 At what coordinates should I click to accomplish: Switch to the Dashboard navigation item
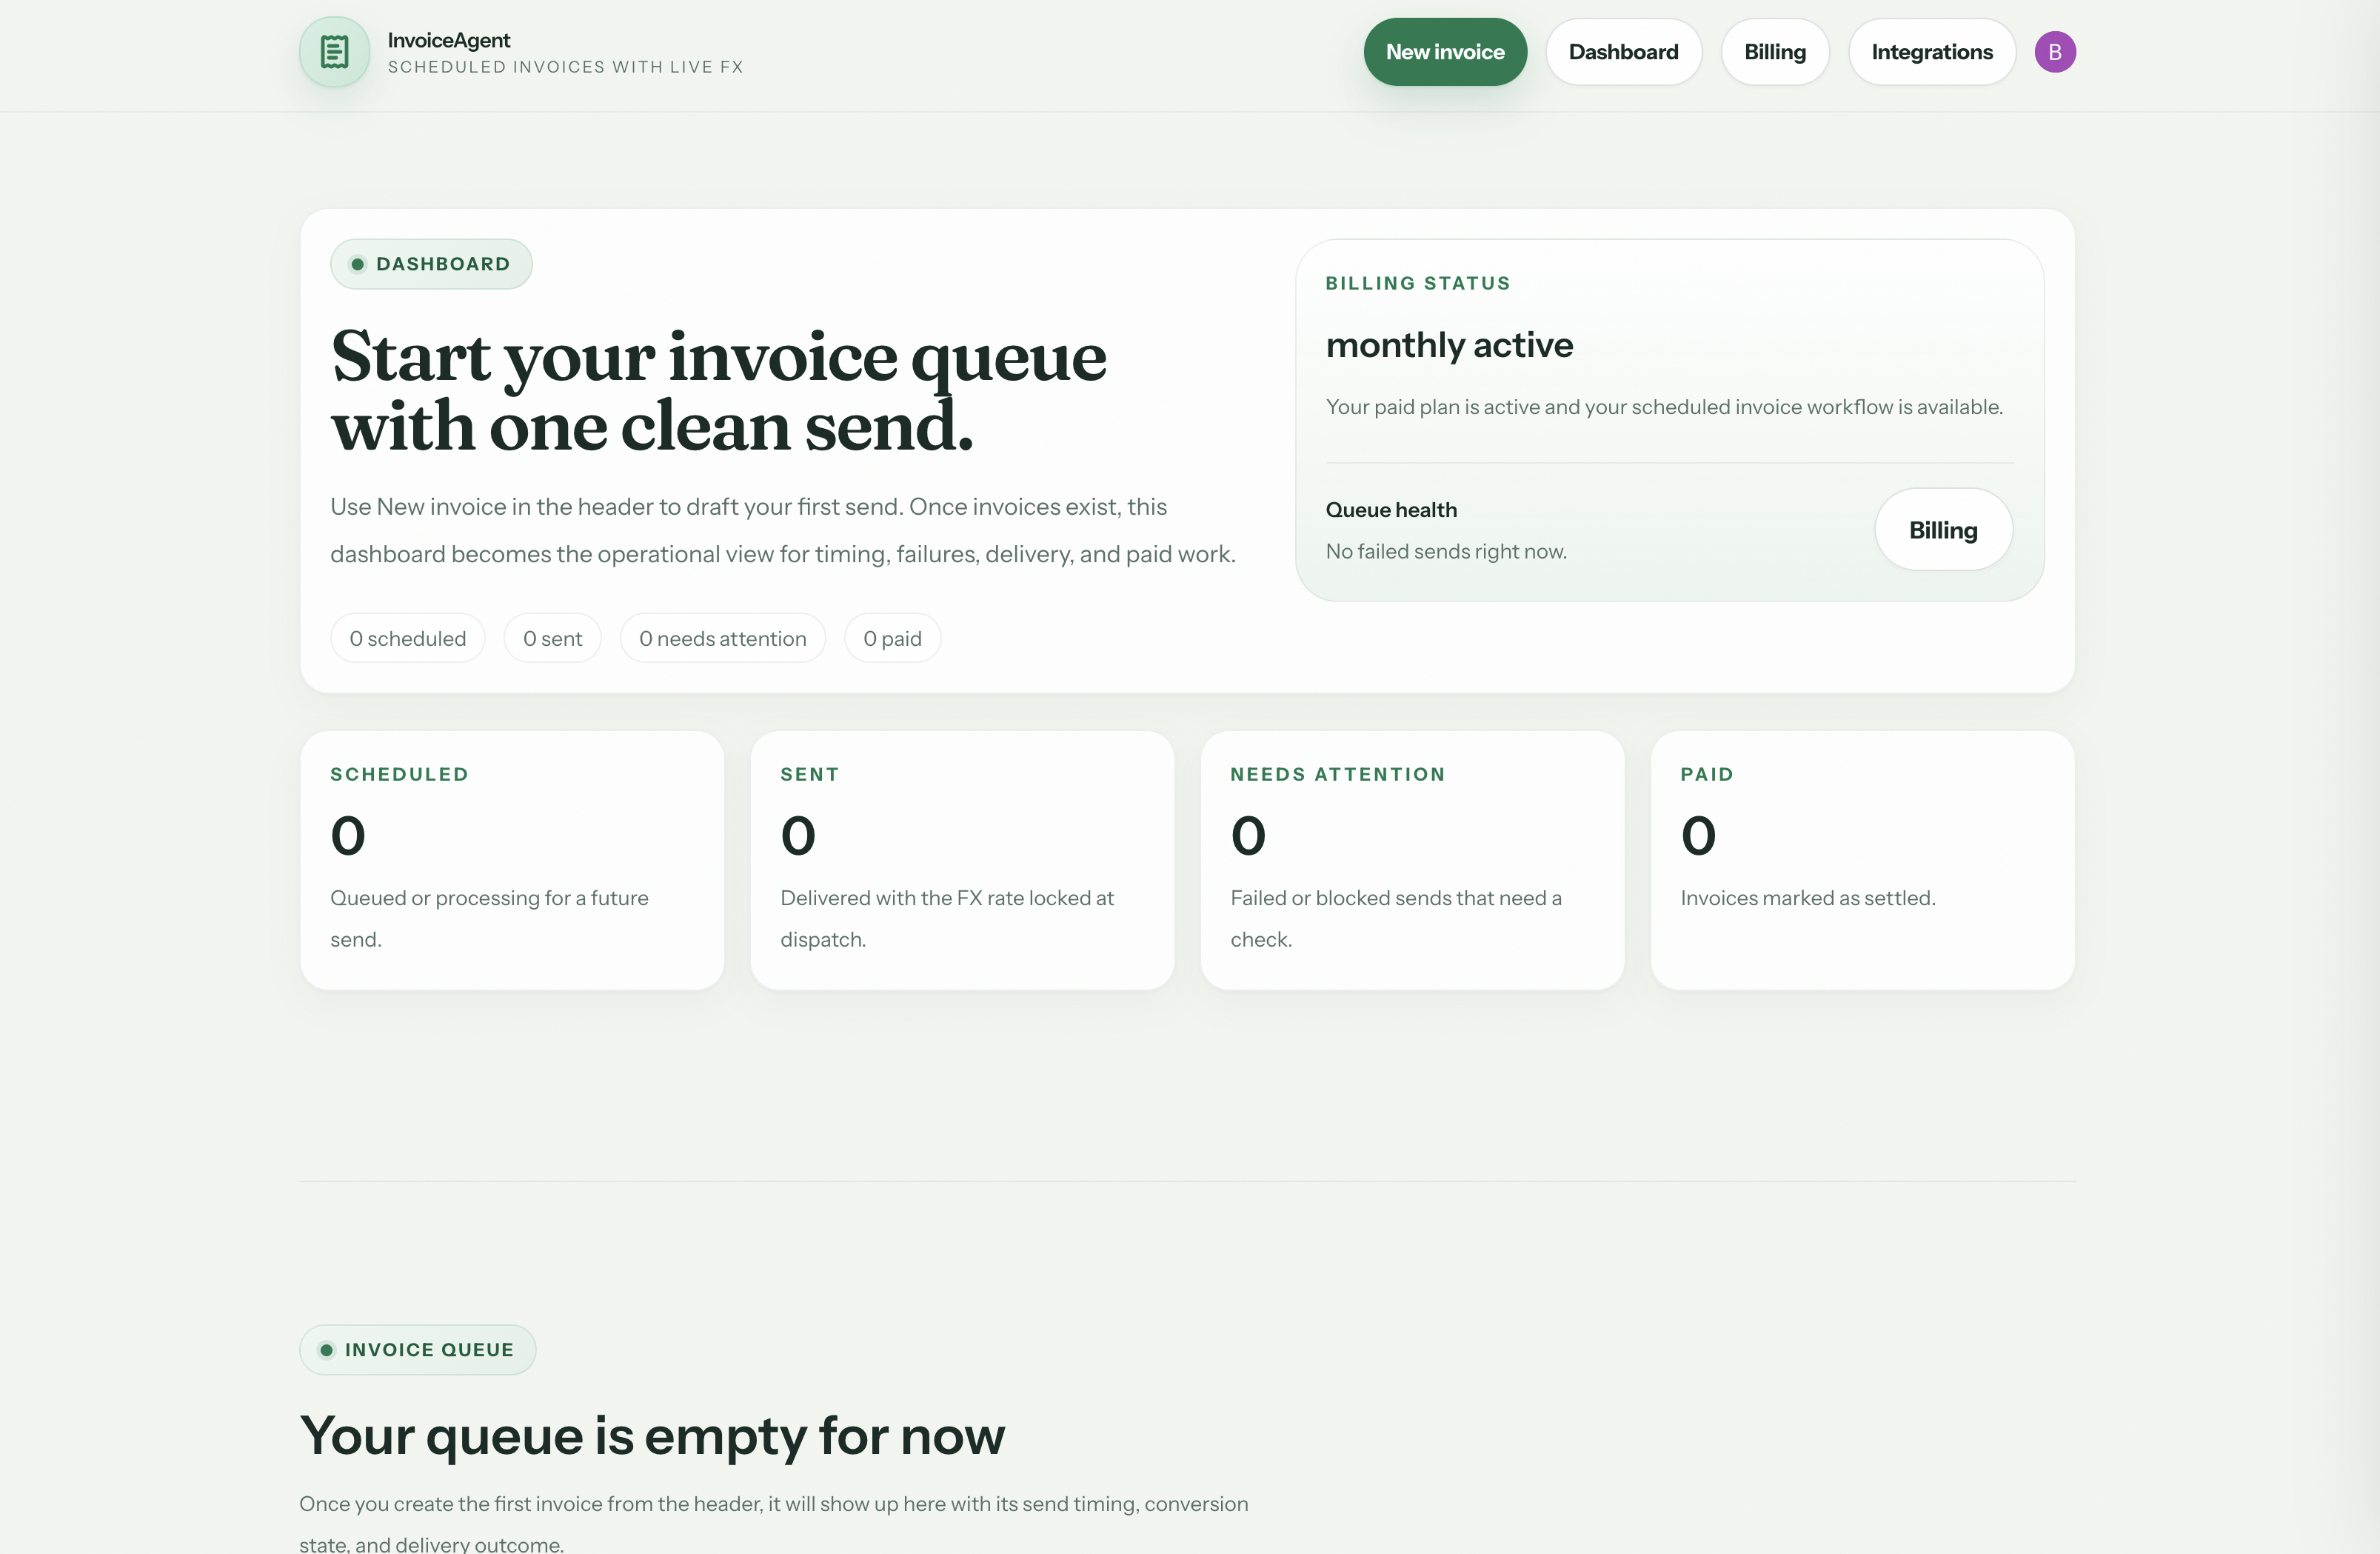click(x=1622, y=51)
